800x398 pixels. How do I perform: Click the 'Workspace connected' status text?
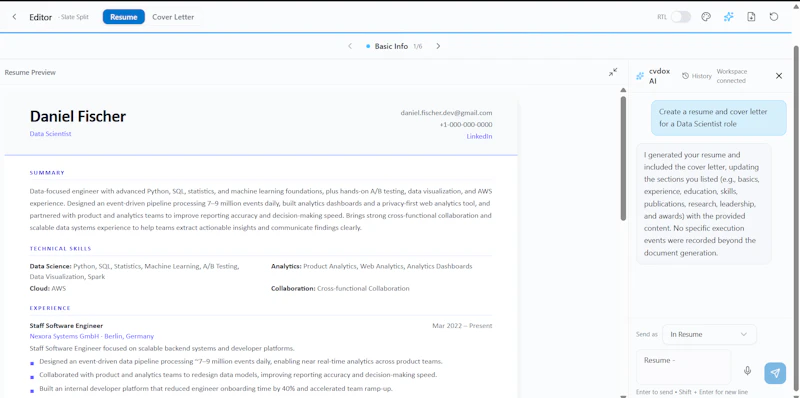coord(731,76)
